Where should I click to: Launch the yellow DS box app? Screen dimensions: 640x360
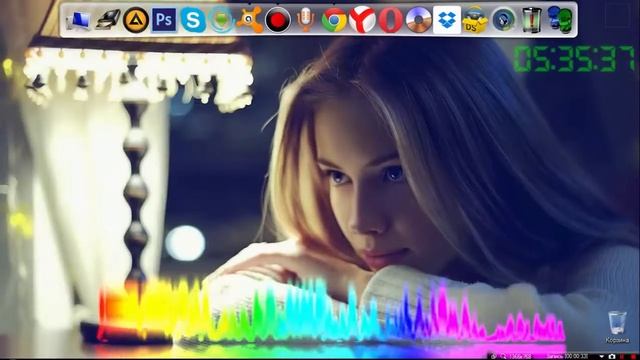[x=475, y=20]
